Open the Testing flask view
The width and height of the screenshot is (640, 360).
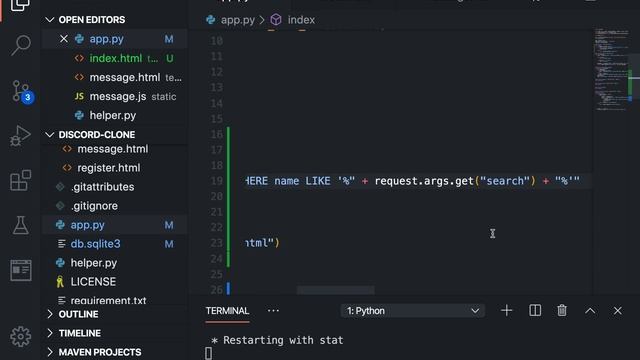(x=20, y=225)
